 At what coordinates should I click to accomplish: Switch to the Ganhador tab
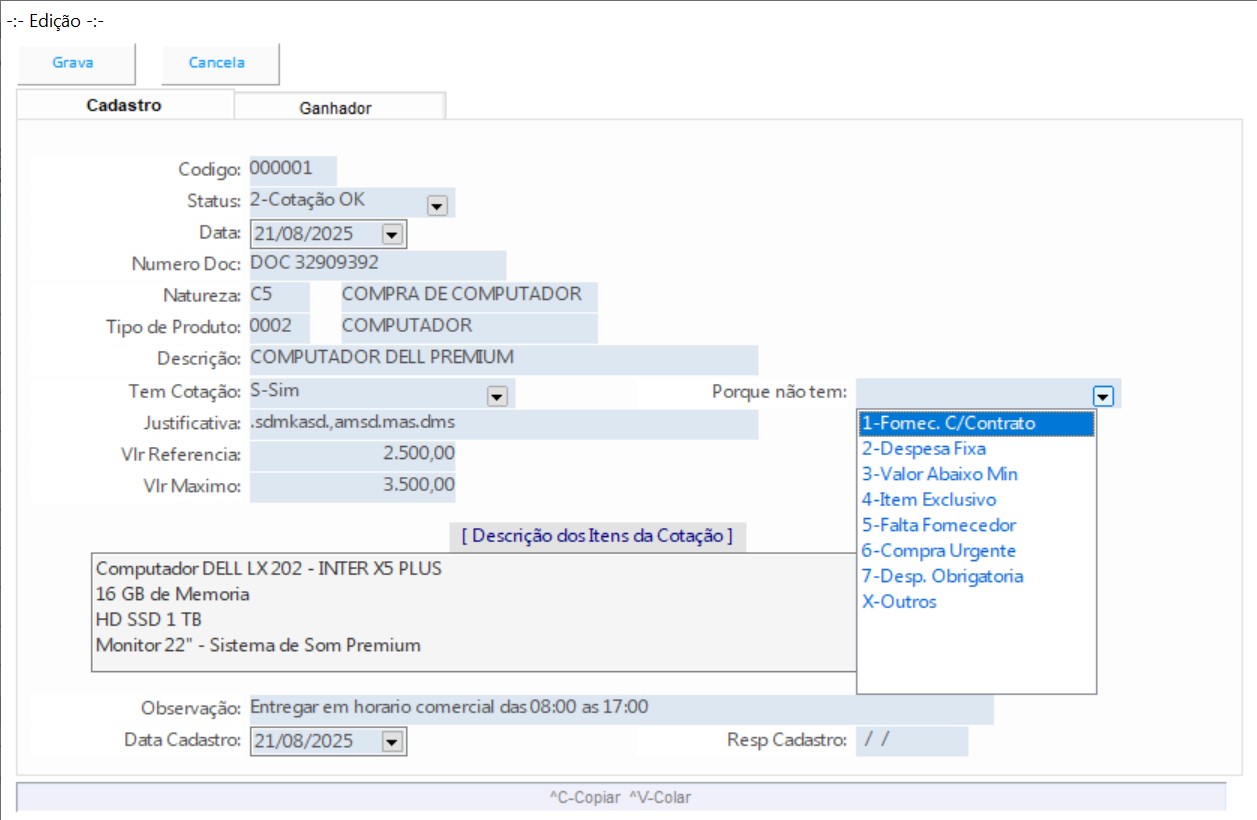coord(335,108)
